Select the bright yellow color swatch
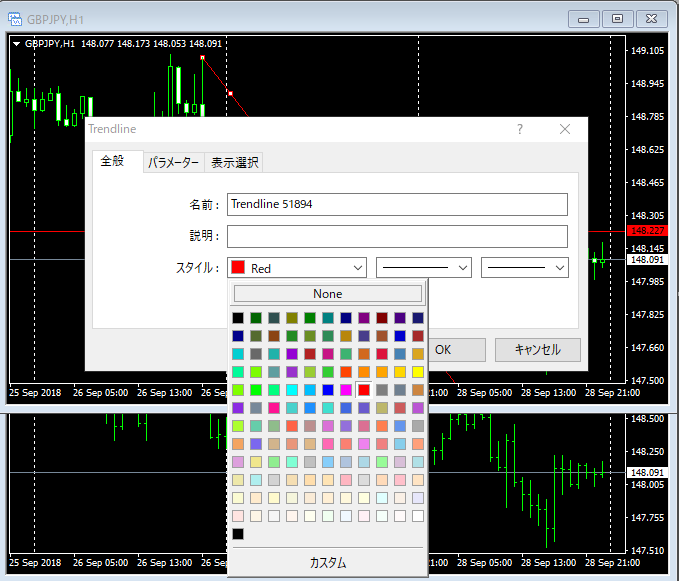Viewport: 679px width, 581px height. [x=418, y=372]
